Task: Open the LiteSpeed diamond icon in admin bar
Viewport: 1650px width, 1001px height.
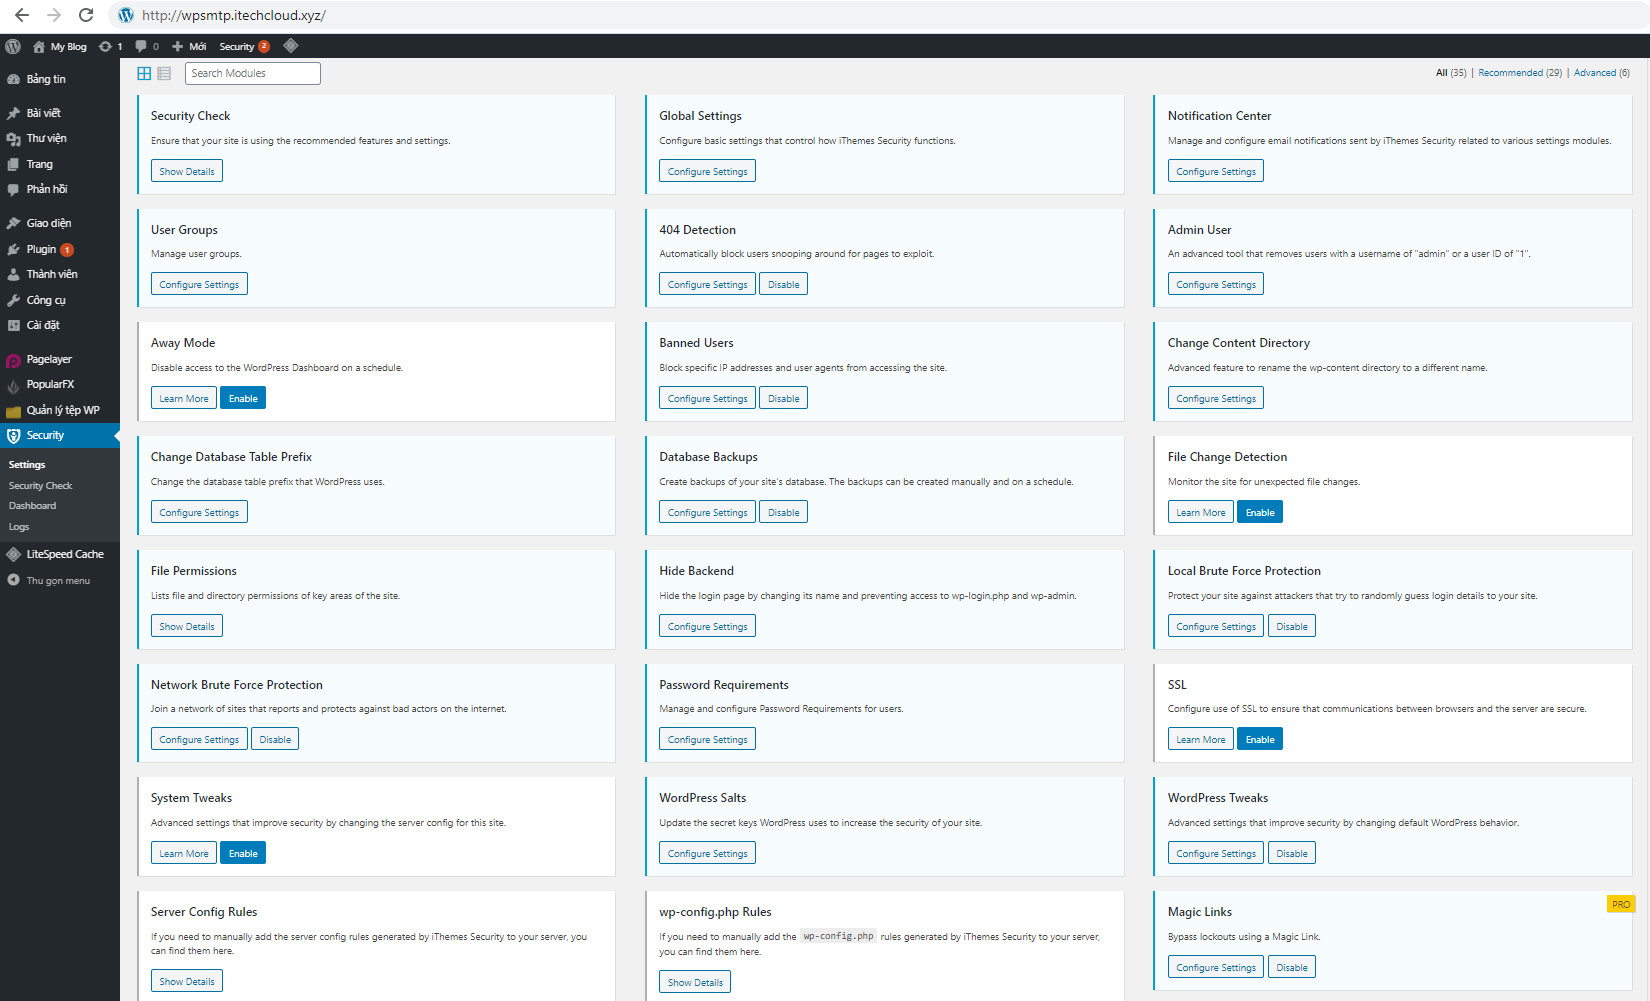Action: [x=291, y=46]
